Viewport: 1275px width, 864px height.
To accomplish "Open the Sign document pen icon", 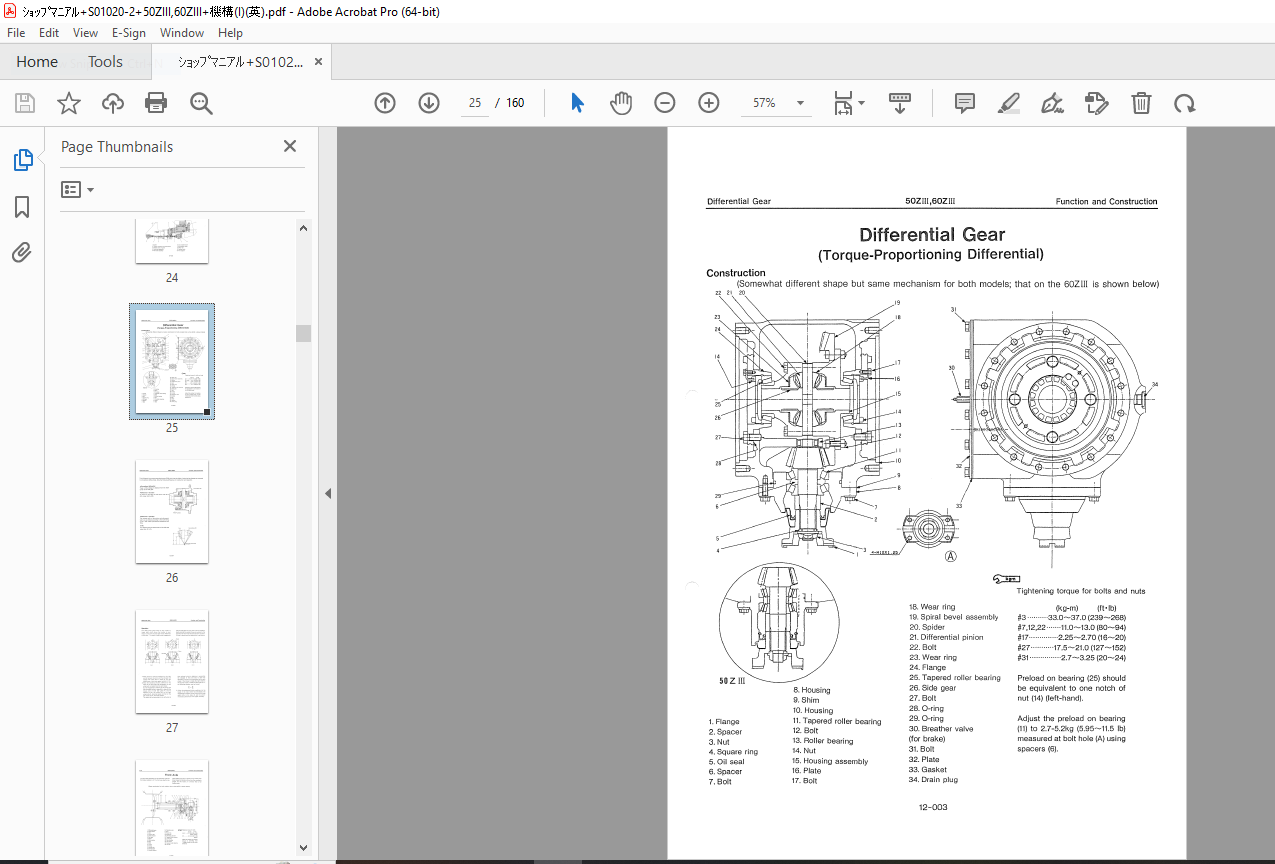I will (x=1052, y=103).
